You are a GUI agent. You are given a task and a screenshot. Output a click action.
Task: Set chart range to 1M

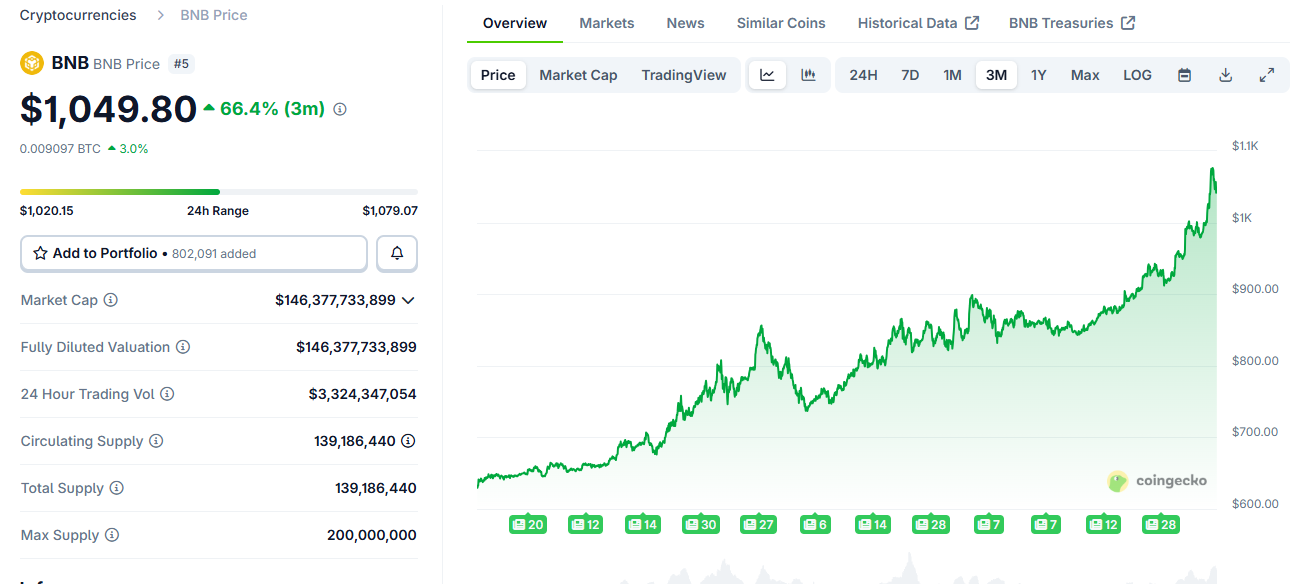(952, 75)
